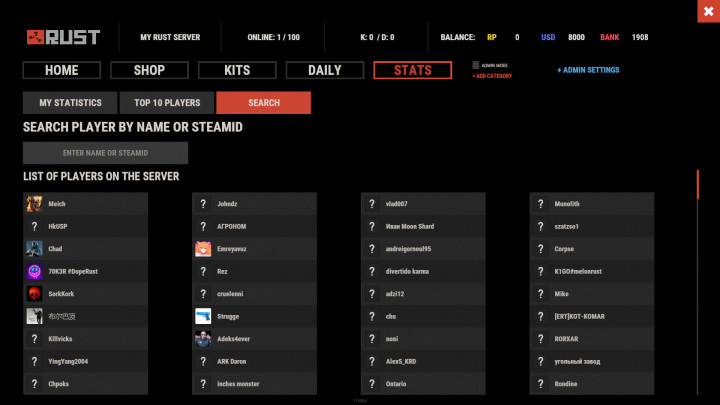Select player K1GO#melonrust
720x405 pixels.
pyautogui.click(x=592, y=271)
